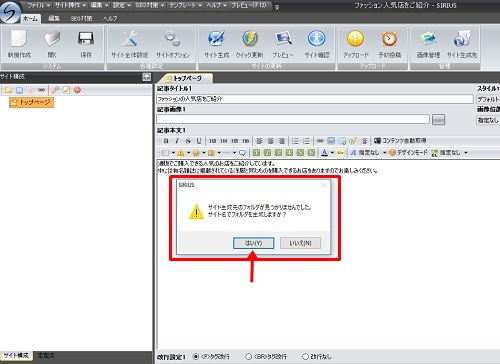Click the tag icon in site structure toolbar
The width and height of the screenshot is (500, 364).
tap(31, 90)
